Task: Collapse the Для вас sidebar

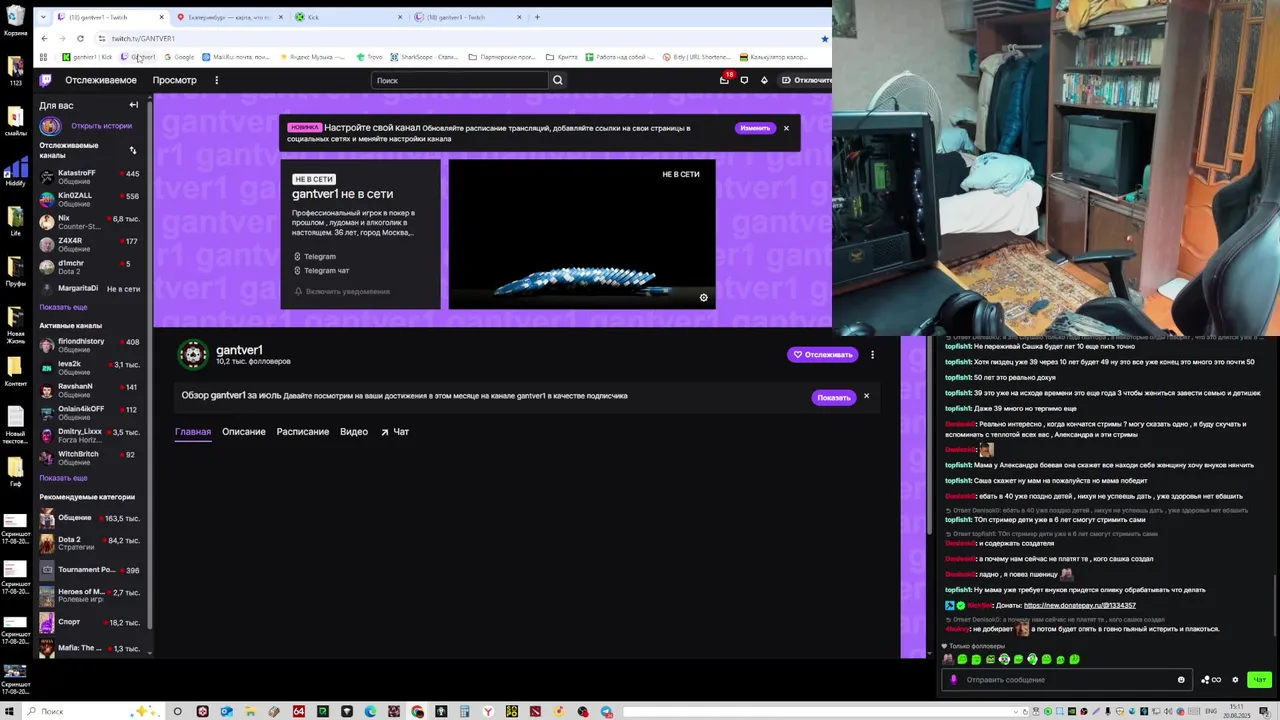Action: pos(133,105)
